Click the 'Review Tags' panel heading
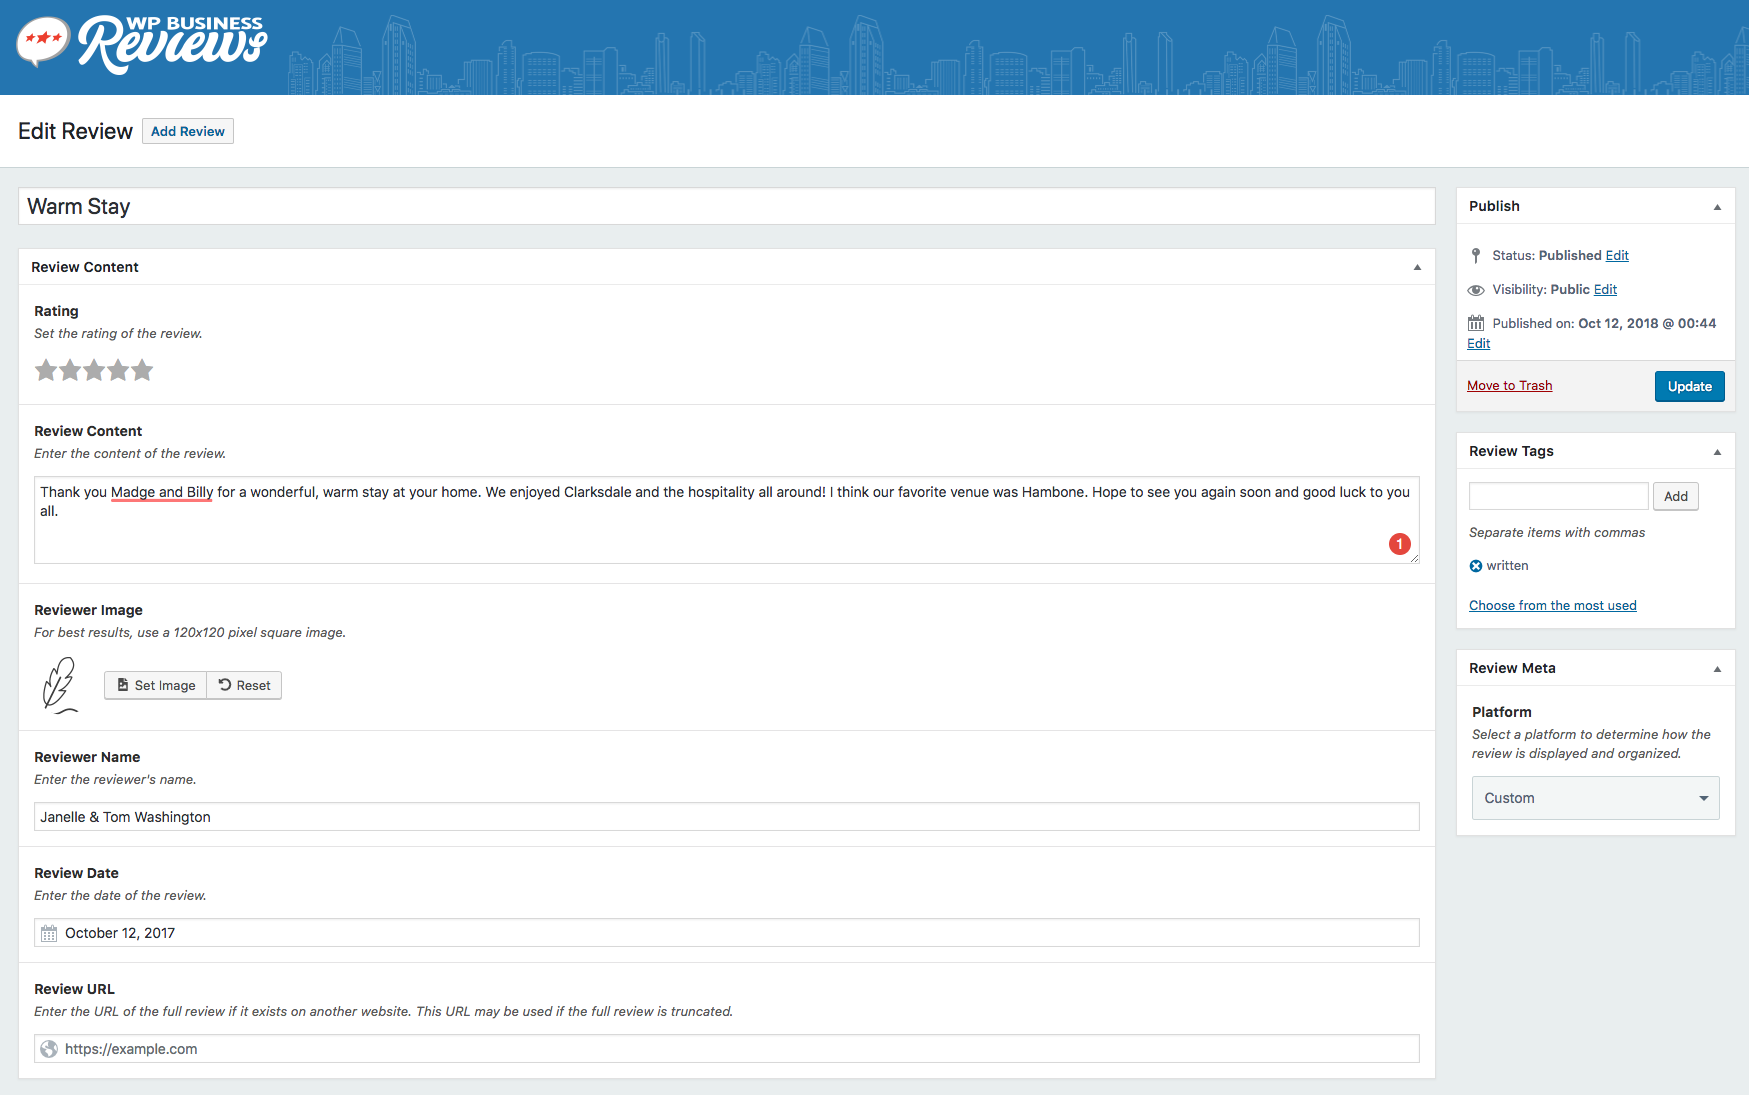 click(x=1511, y=451)
